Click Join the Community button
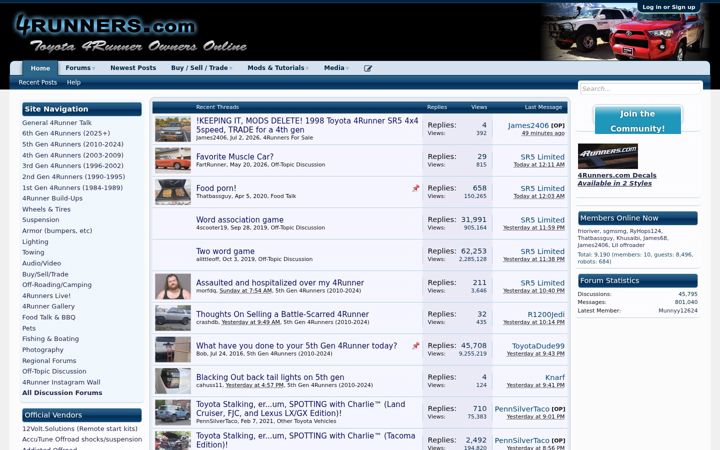Viewport: 720px width, 450px height. click(x=637, y=121)
